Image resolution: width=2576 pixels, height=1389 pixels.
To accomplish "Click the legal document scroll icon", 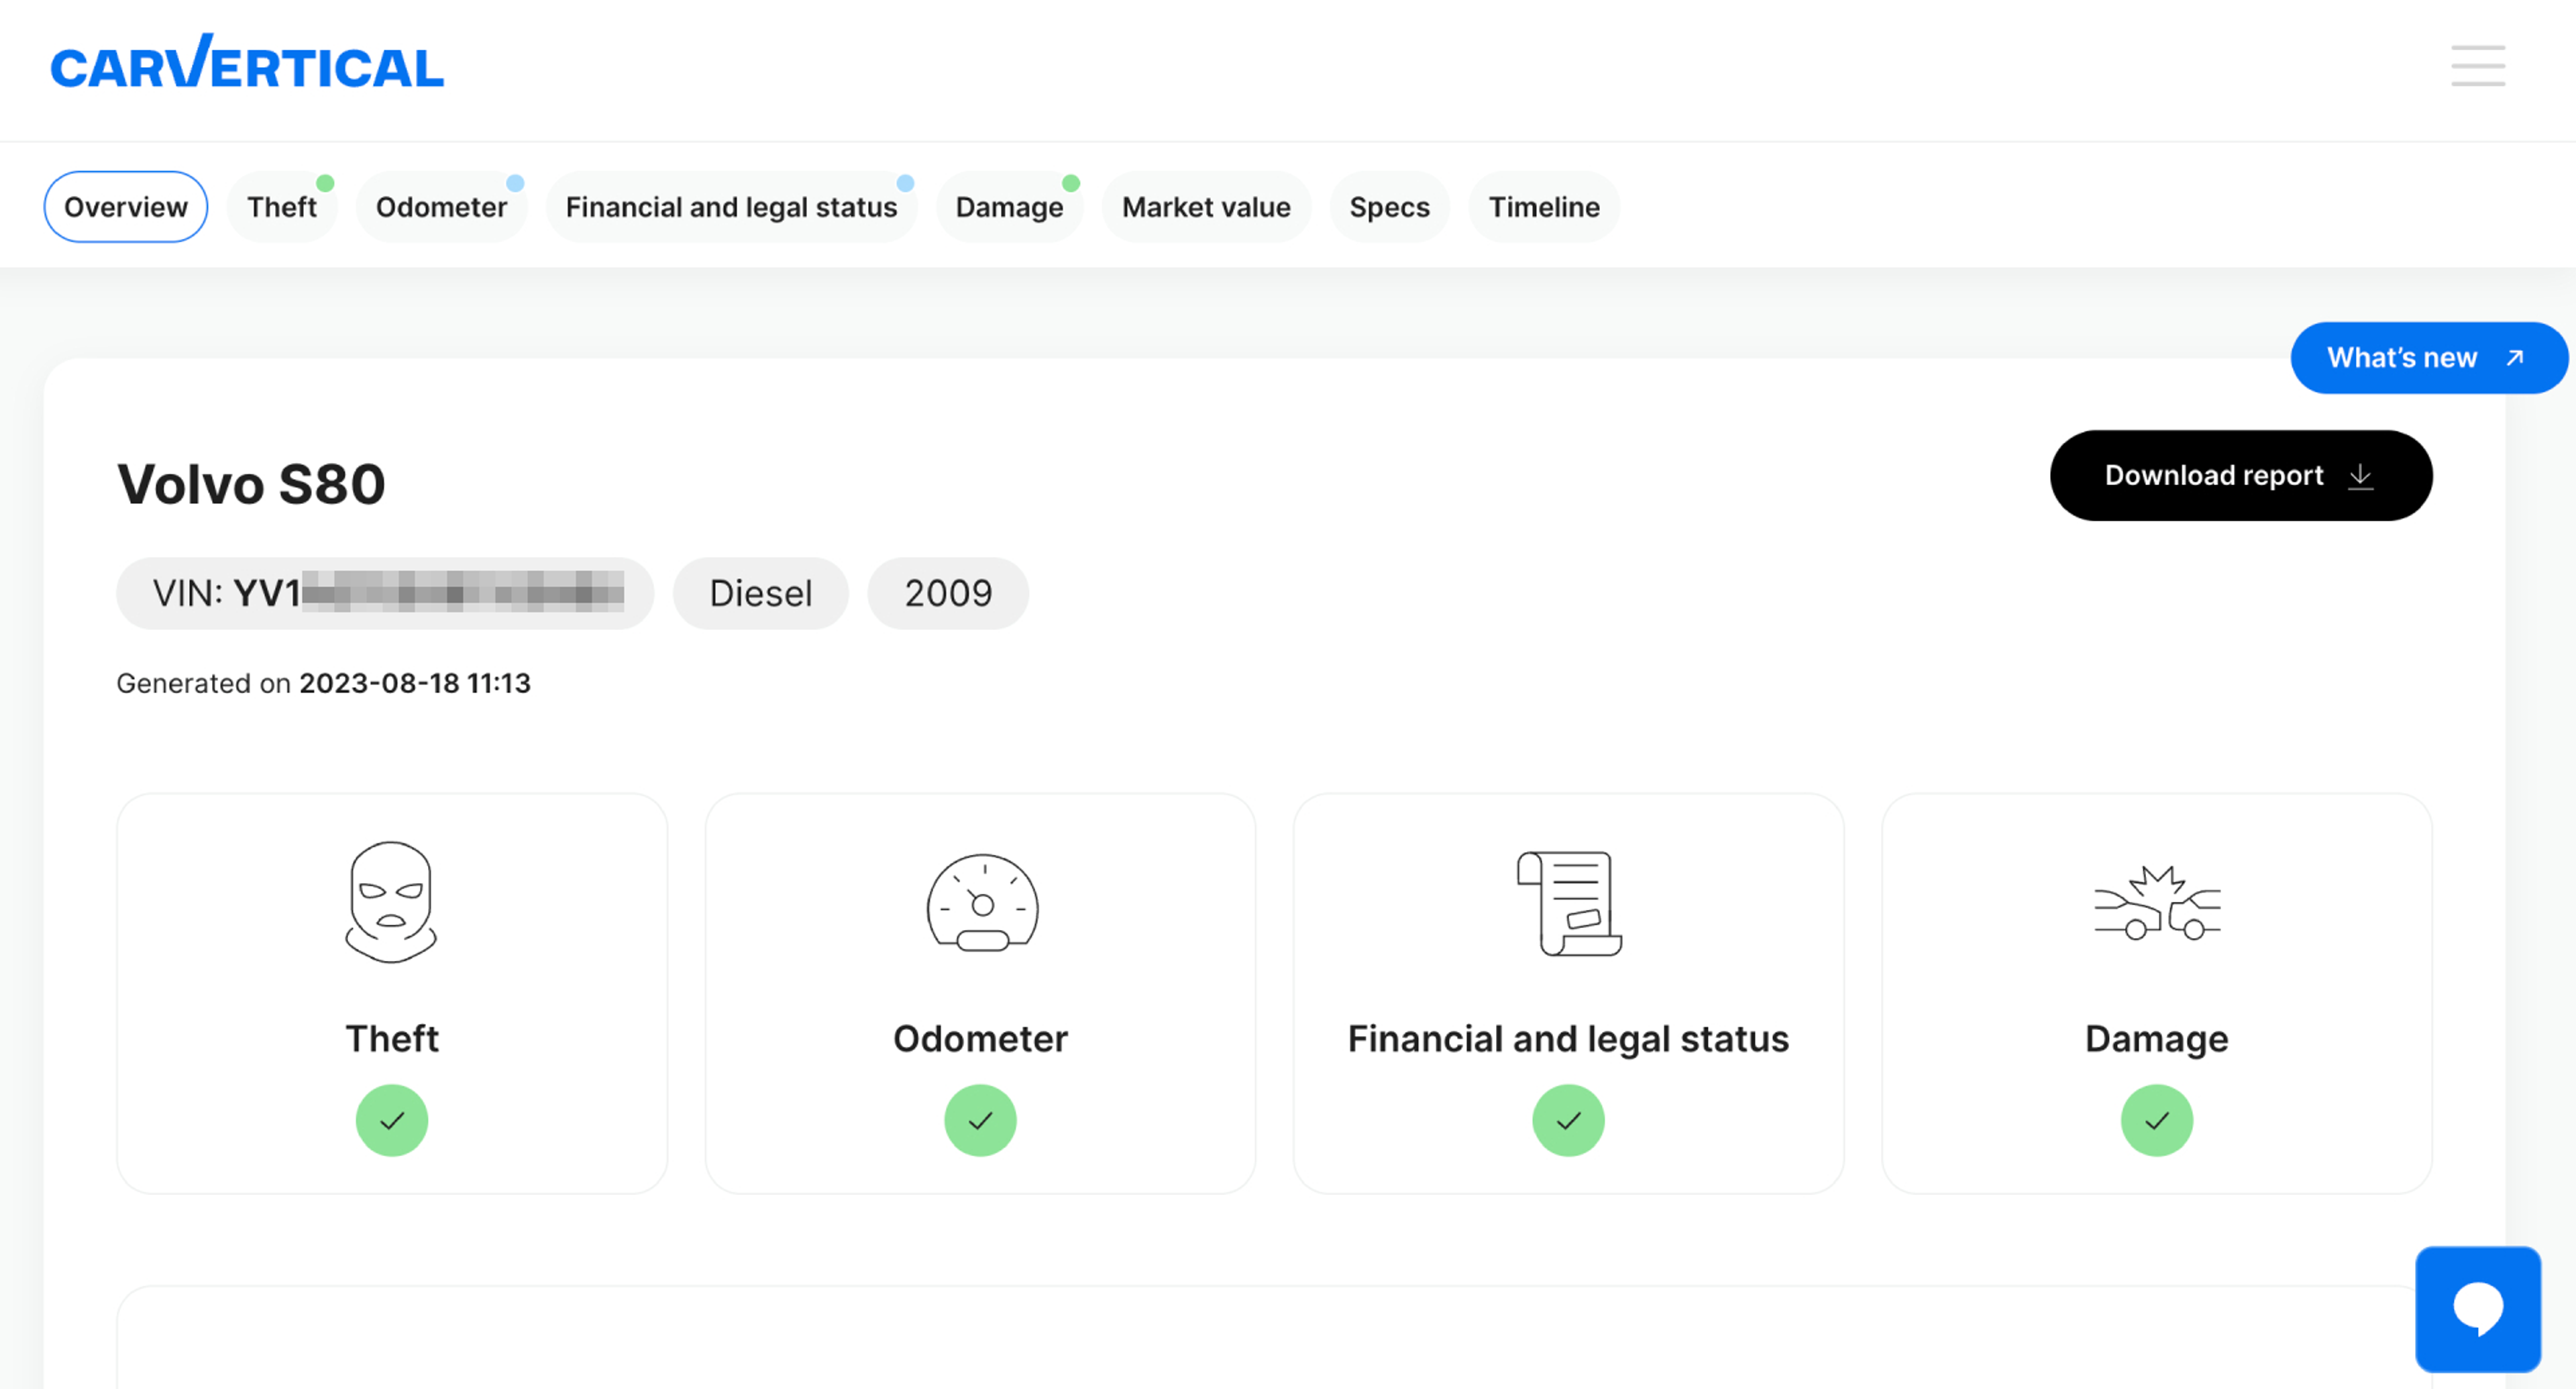I will pos(1568,903).
